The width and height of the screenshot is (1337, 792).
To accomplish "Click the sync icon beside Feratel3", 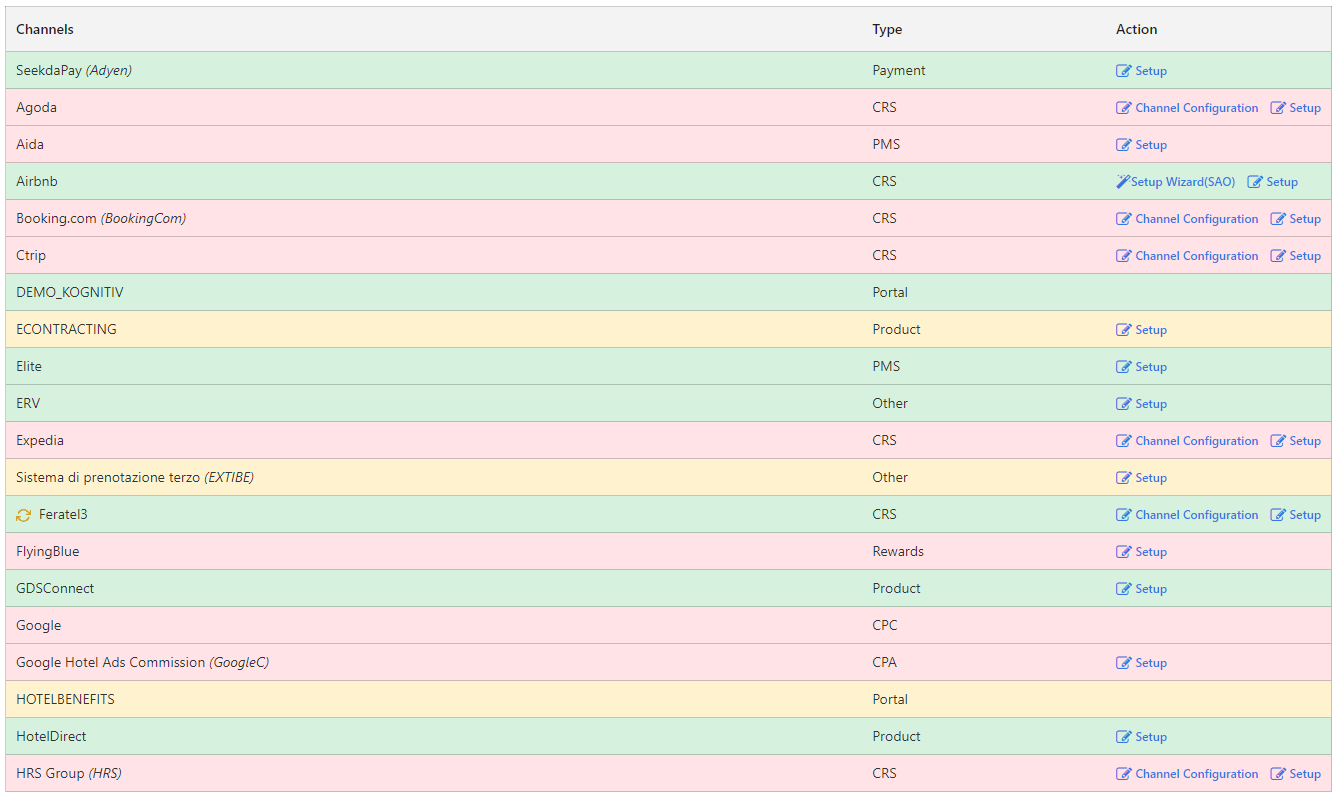I will coord(24,515).
